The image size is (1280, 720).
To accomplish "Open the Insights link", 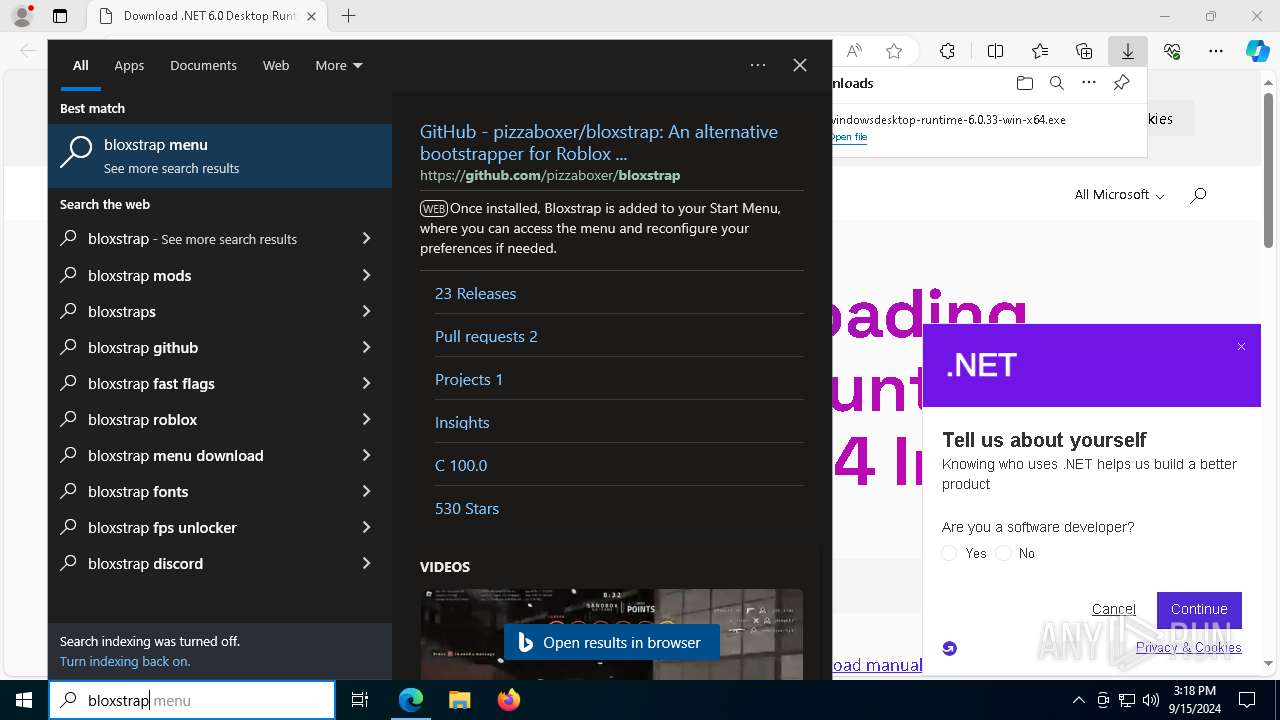I will pyautogui.click(x=462, y=422).
